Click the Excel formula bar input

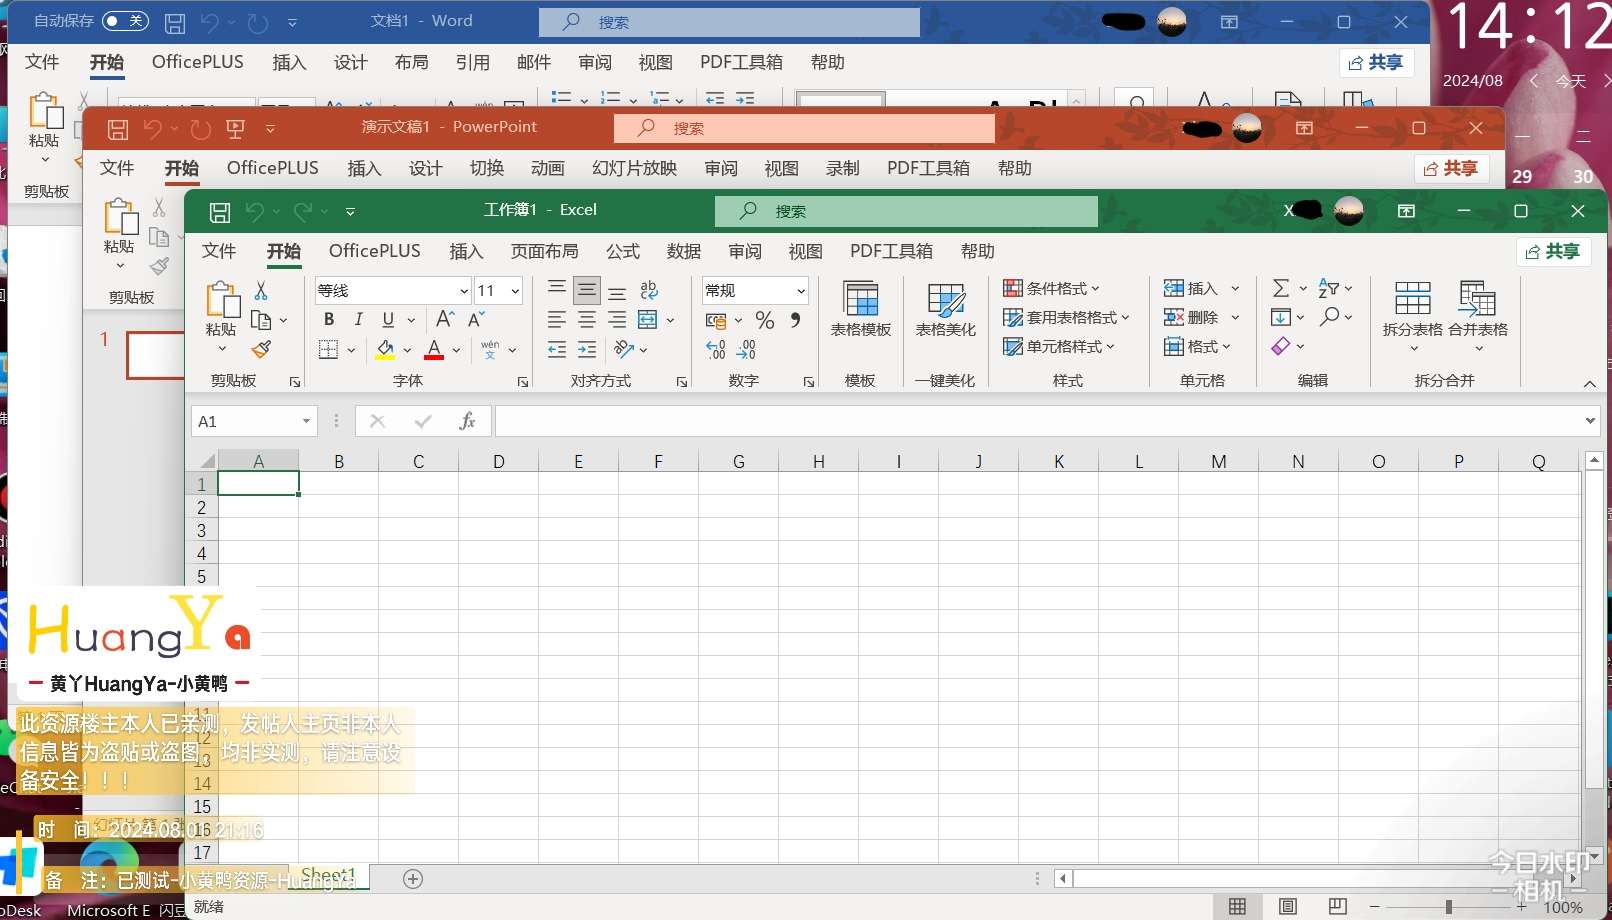point(1038,421)
